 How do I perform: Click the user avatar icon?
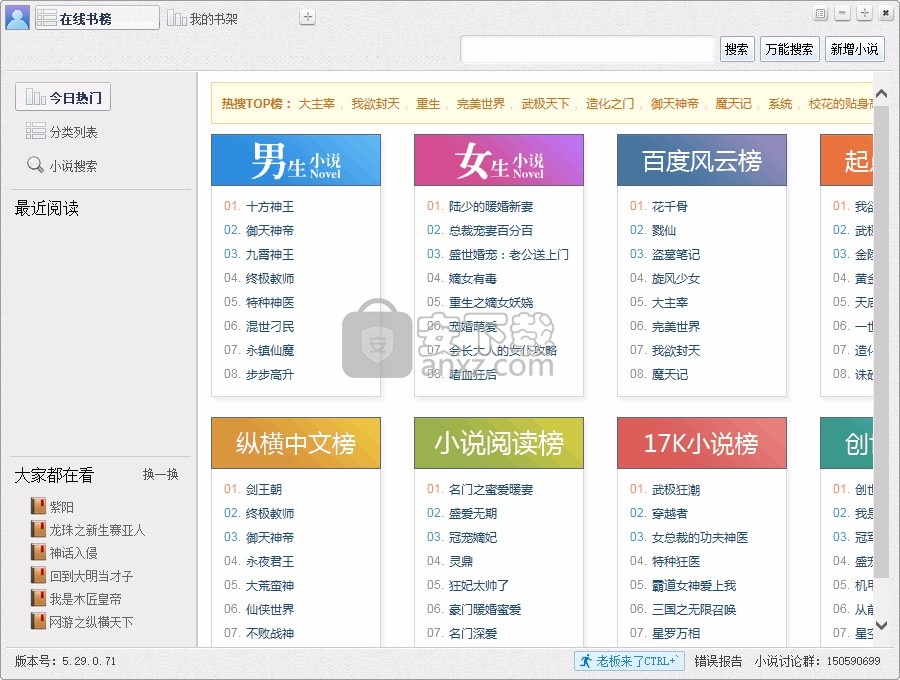pyautogui.click(x=17, y=17)
